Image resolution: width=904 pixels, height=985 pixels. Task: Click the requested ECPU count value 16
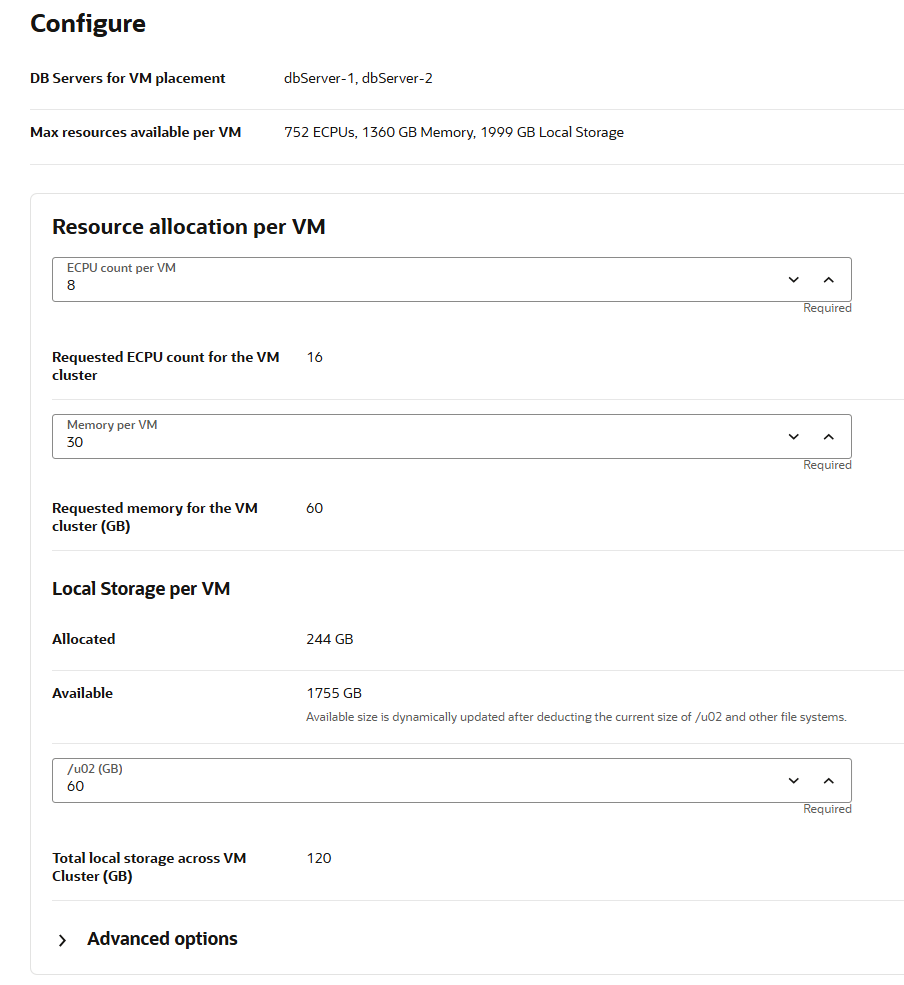tap(314, 357)
